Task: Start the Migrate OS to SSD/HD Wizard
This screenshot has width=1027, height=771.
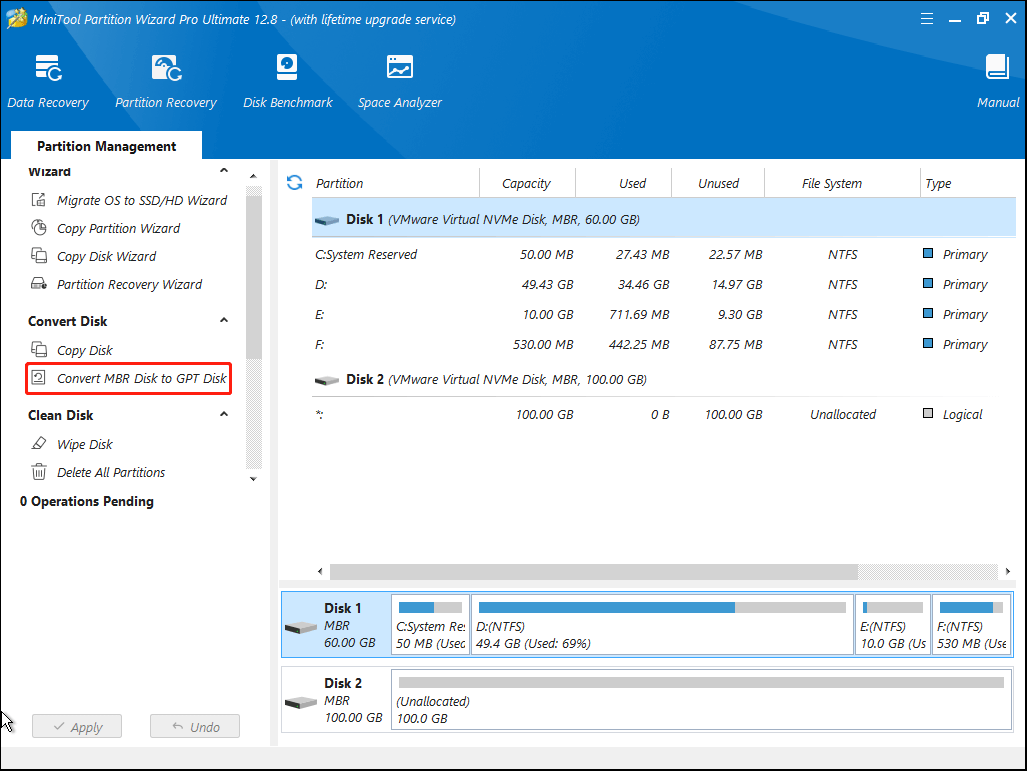Action: coord(130,200)
